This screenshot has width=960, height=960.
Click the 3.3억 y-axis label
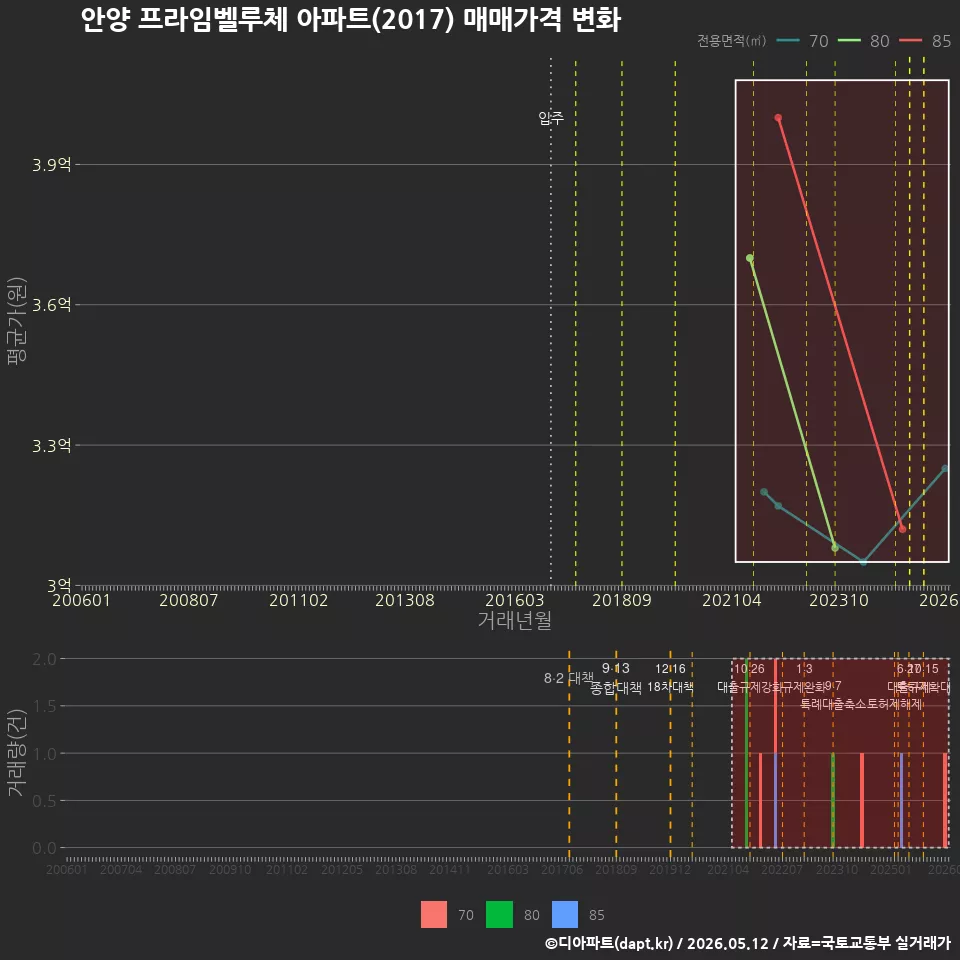coord(51,445)
